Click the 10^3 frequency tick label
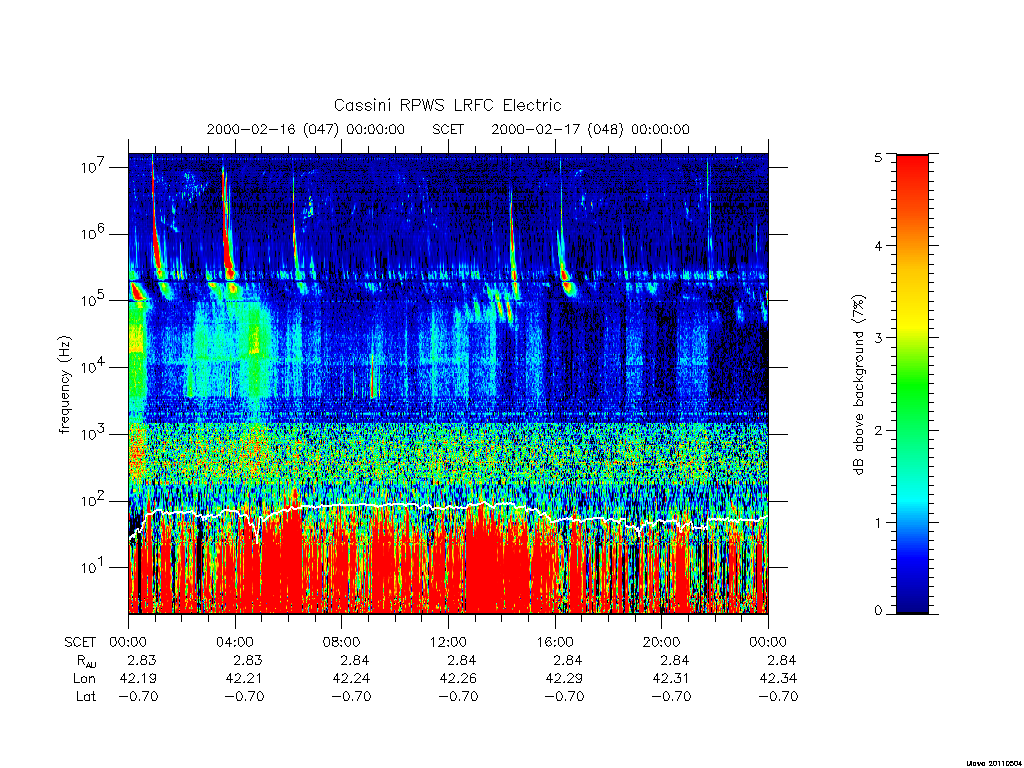1024x768 pixels. [x=93, y=434]
